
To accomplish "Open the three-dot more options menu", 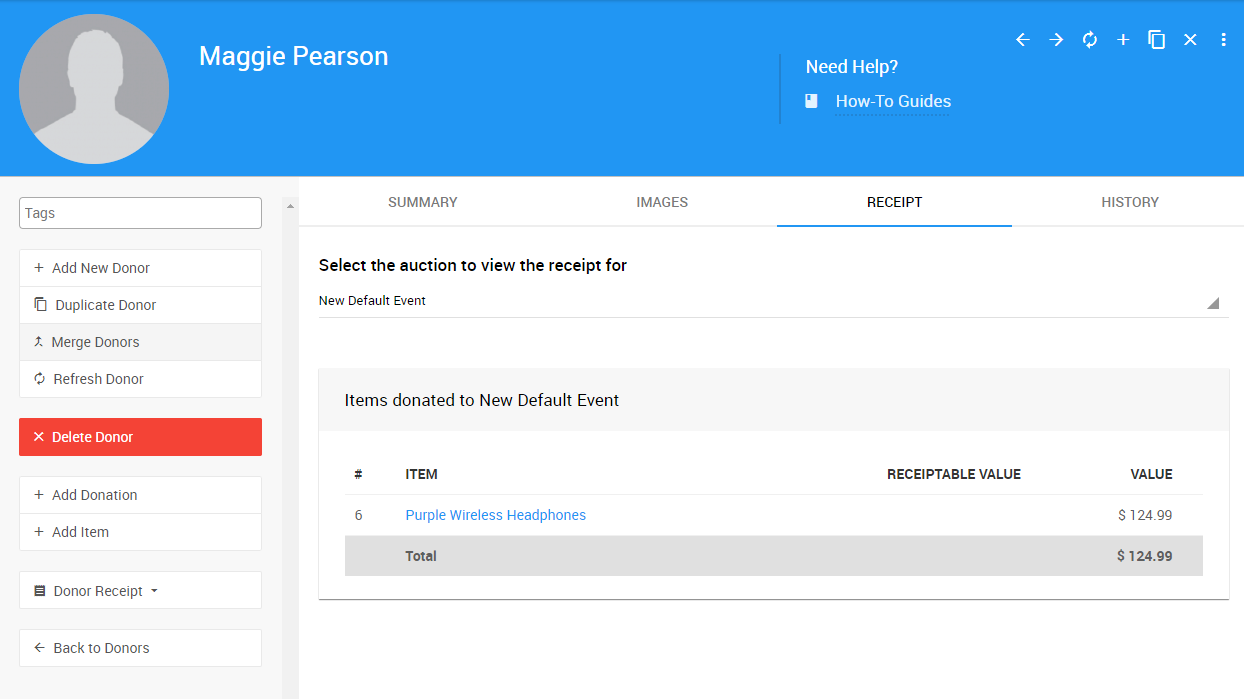I will coord(1223,40).
